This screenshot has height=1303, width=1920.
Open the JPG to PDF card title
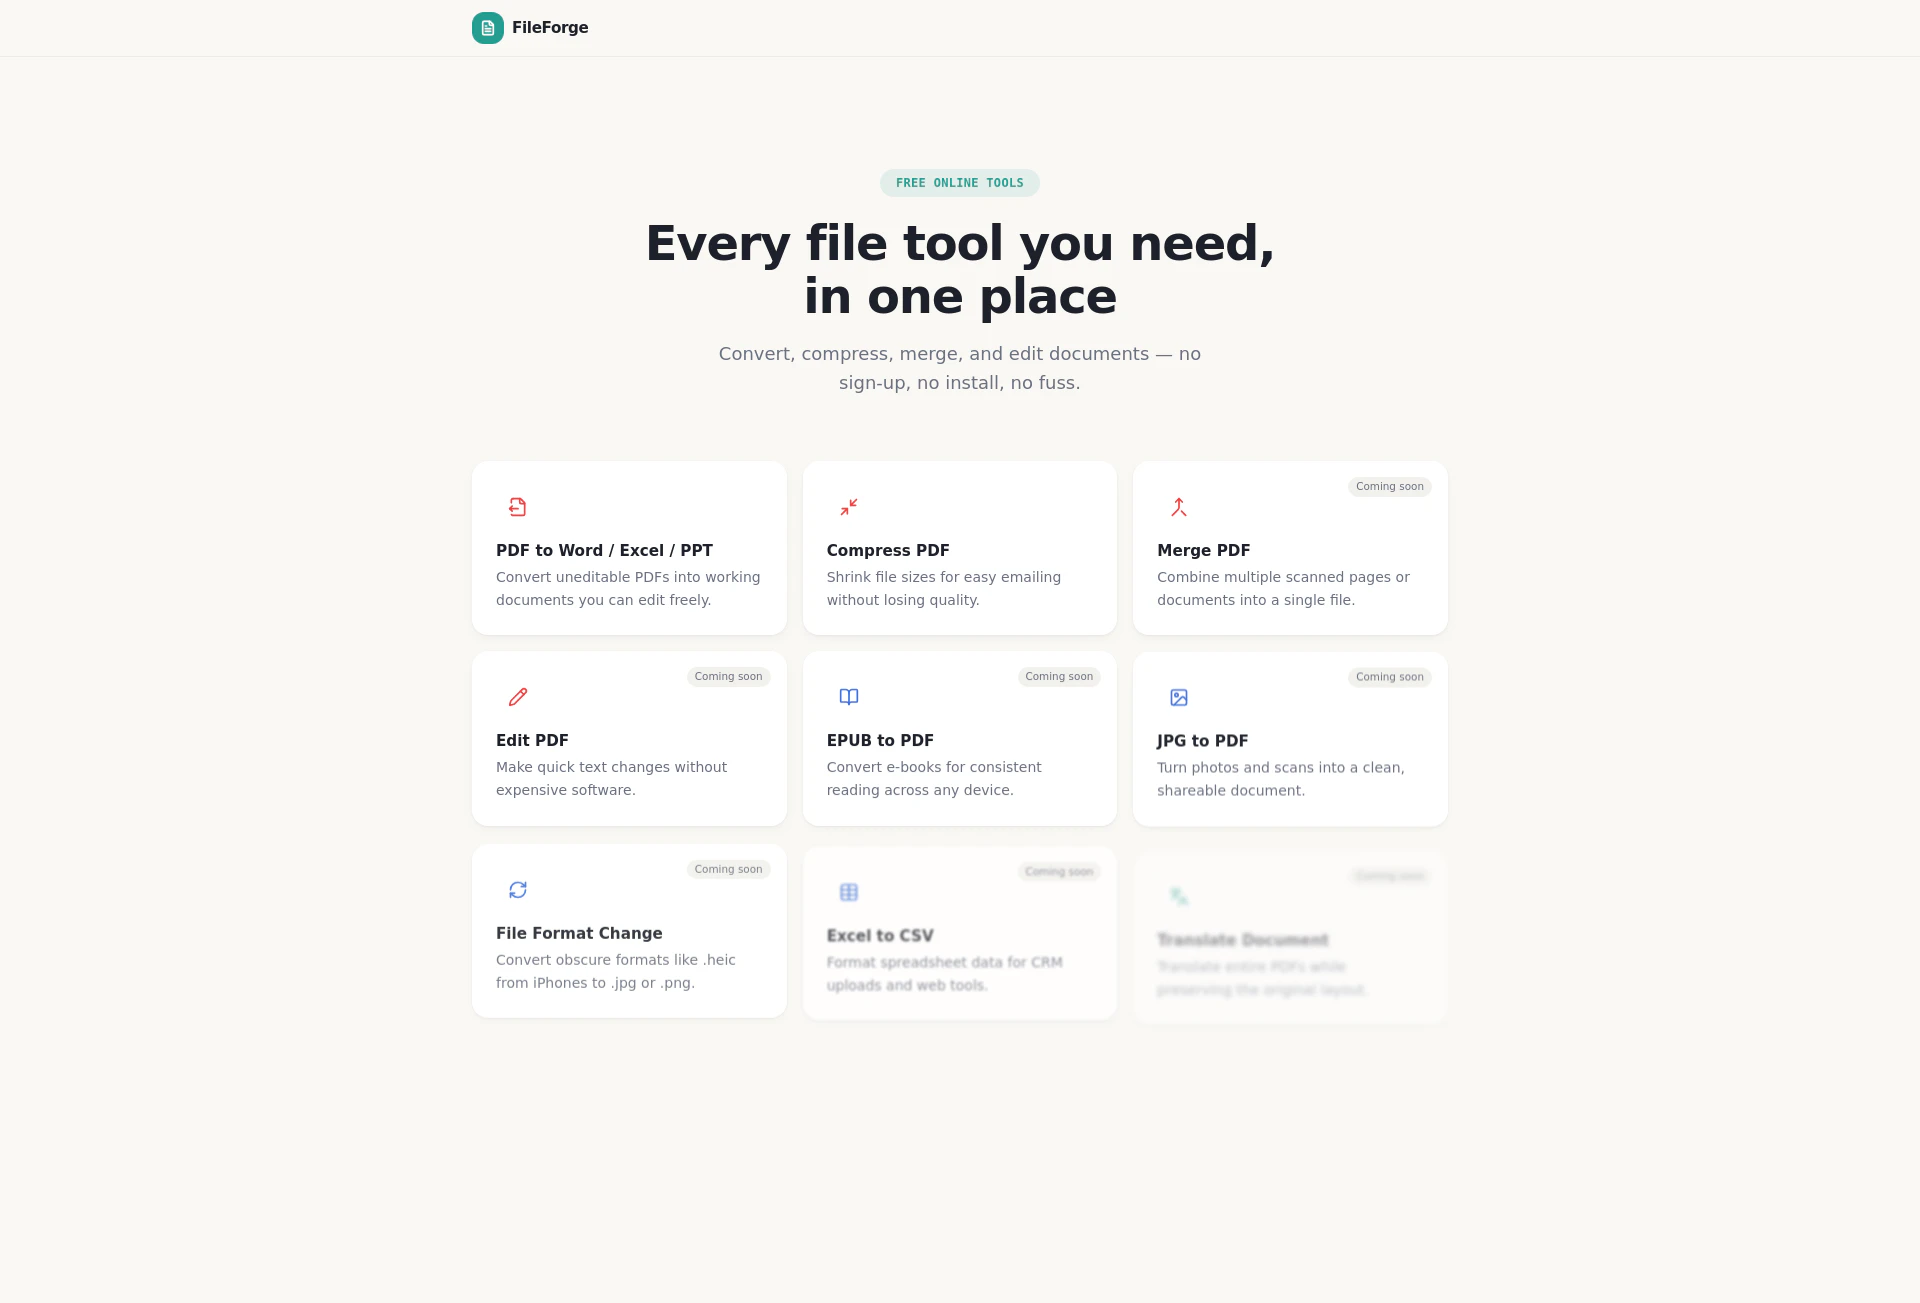coord(1202,741)
